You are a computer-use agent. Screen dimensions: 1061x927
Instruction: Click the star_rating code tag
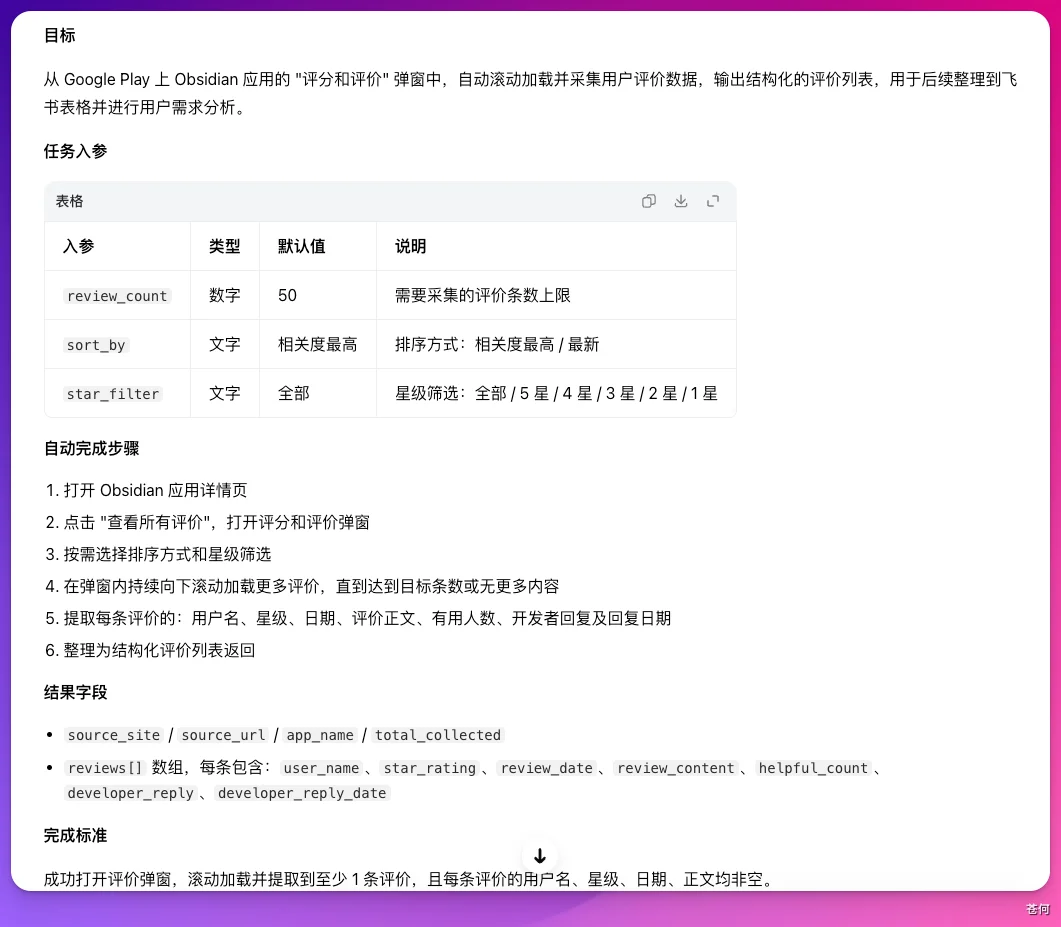tap(430, 768)
